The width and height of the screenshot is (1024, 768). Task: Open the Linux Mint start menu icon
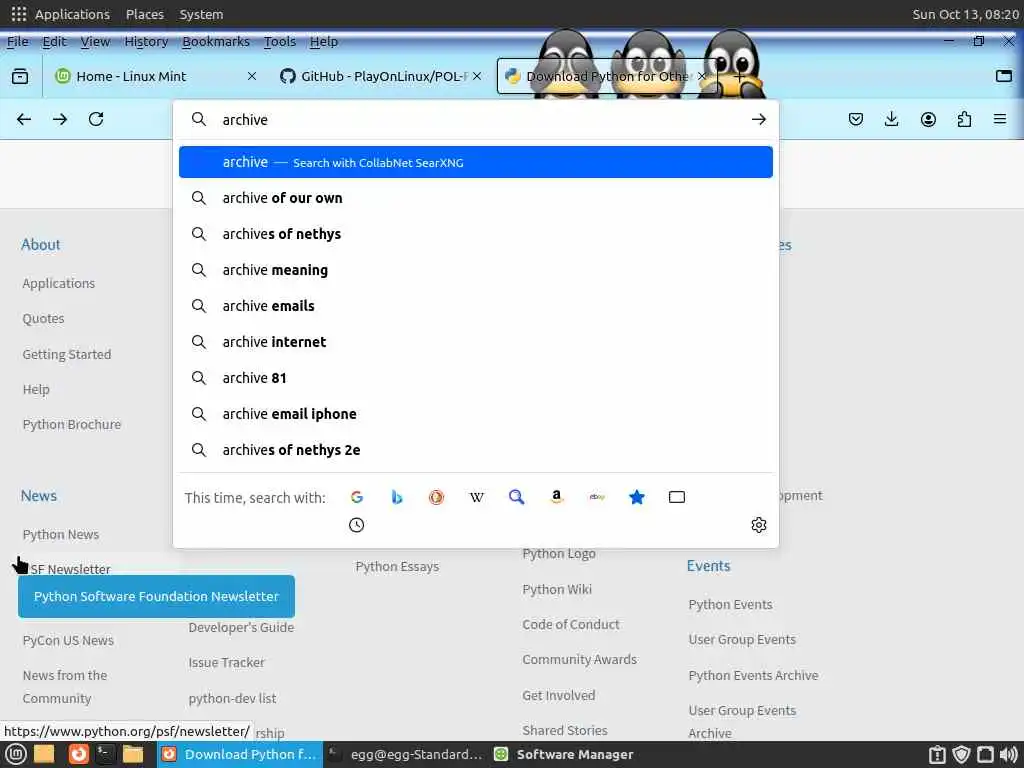click(x=16, y=754)
